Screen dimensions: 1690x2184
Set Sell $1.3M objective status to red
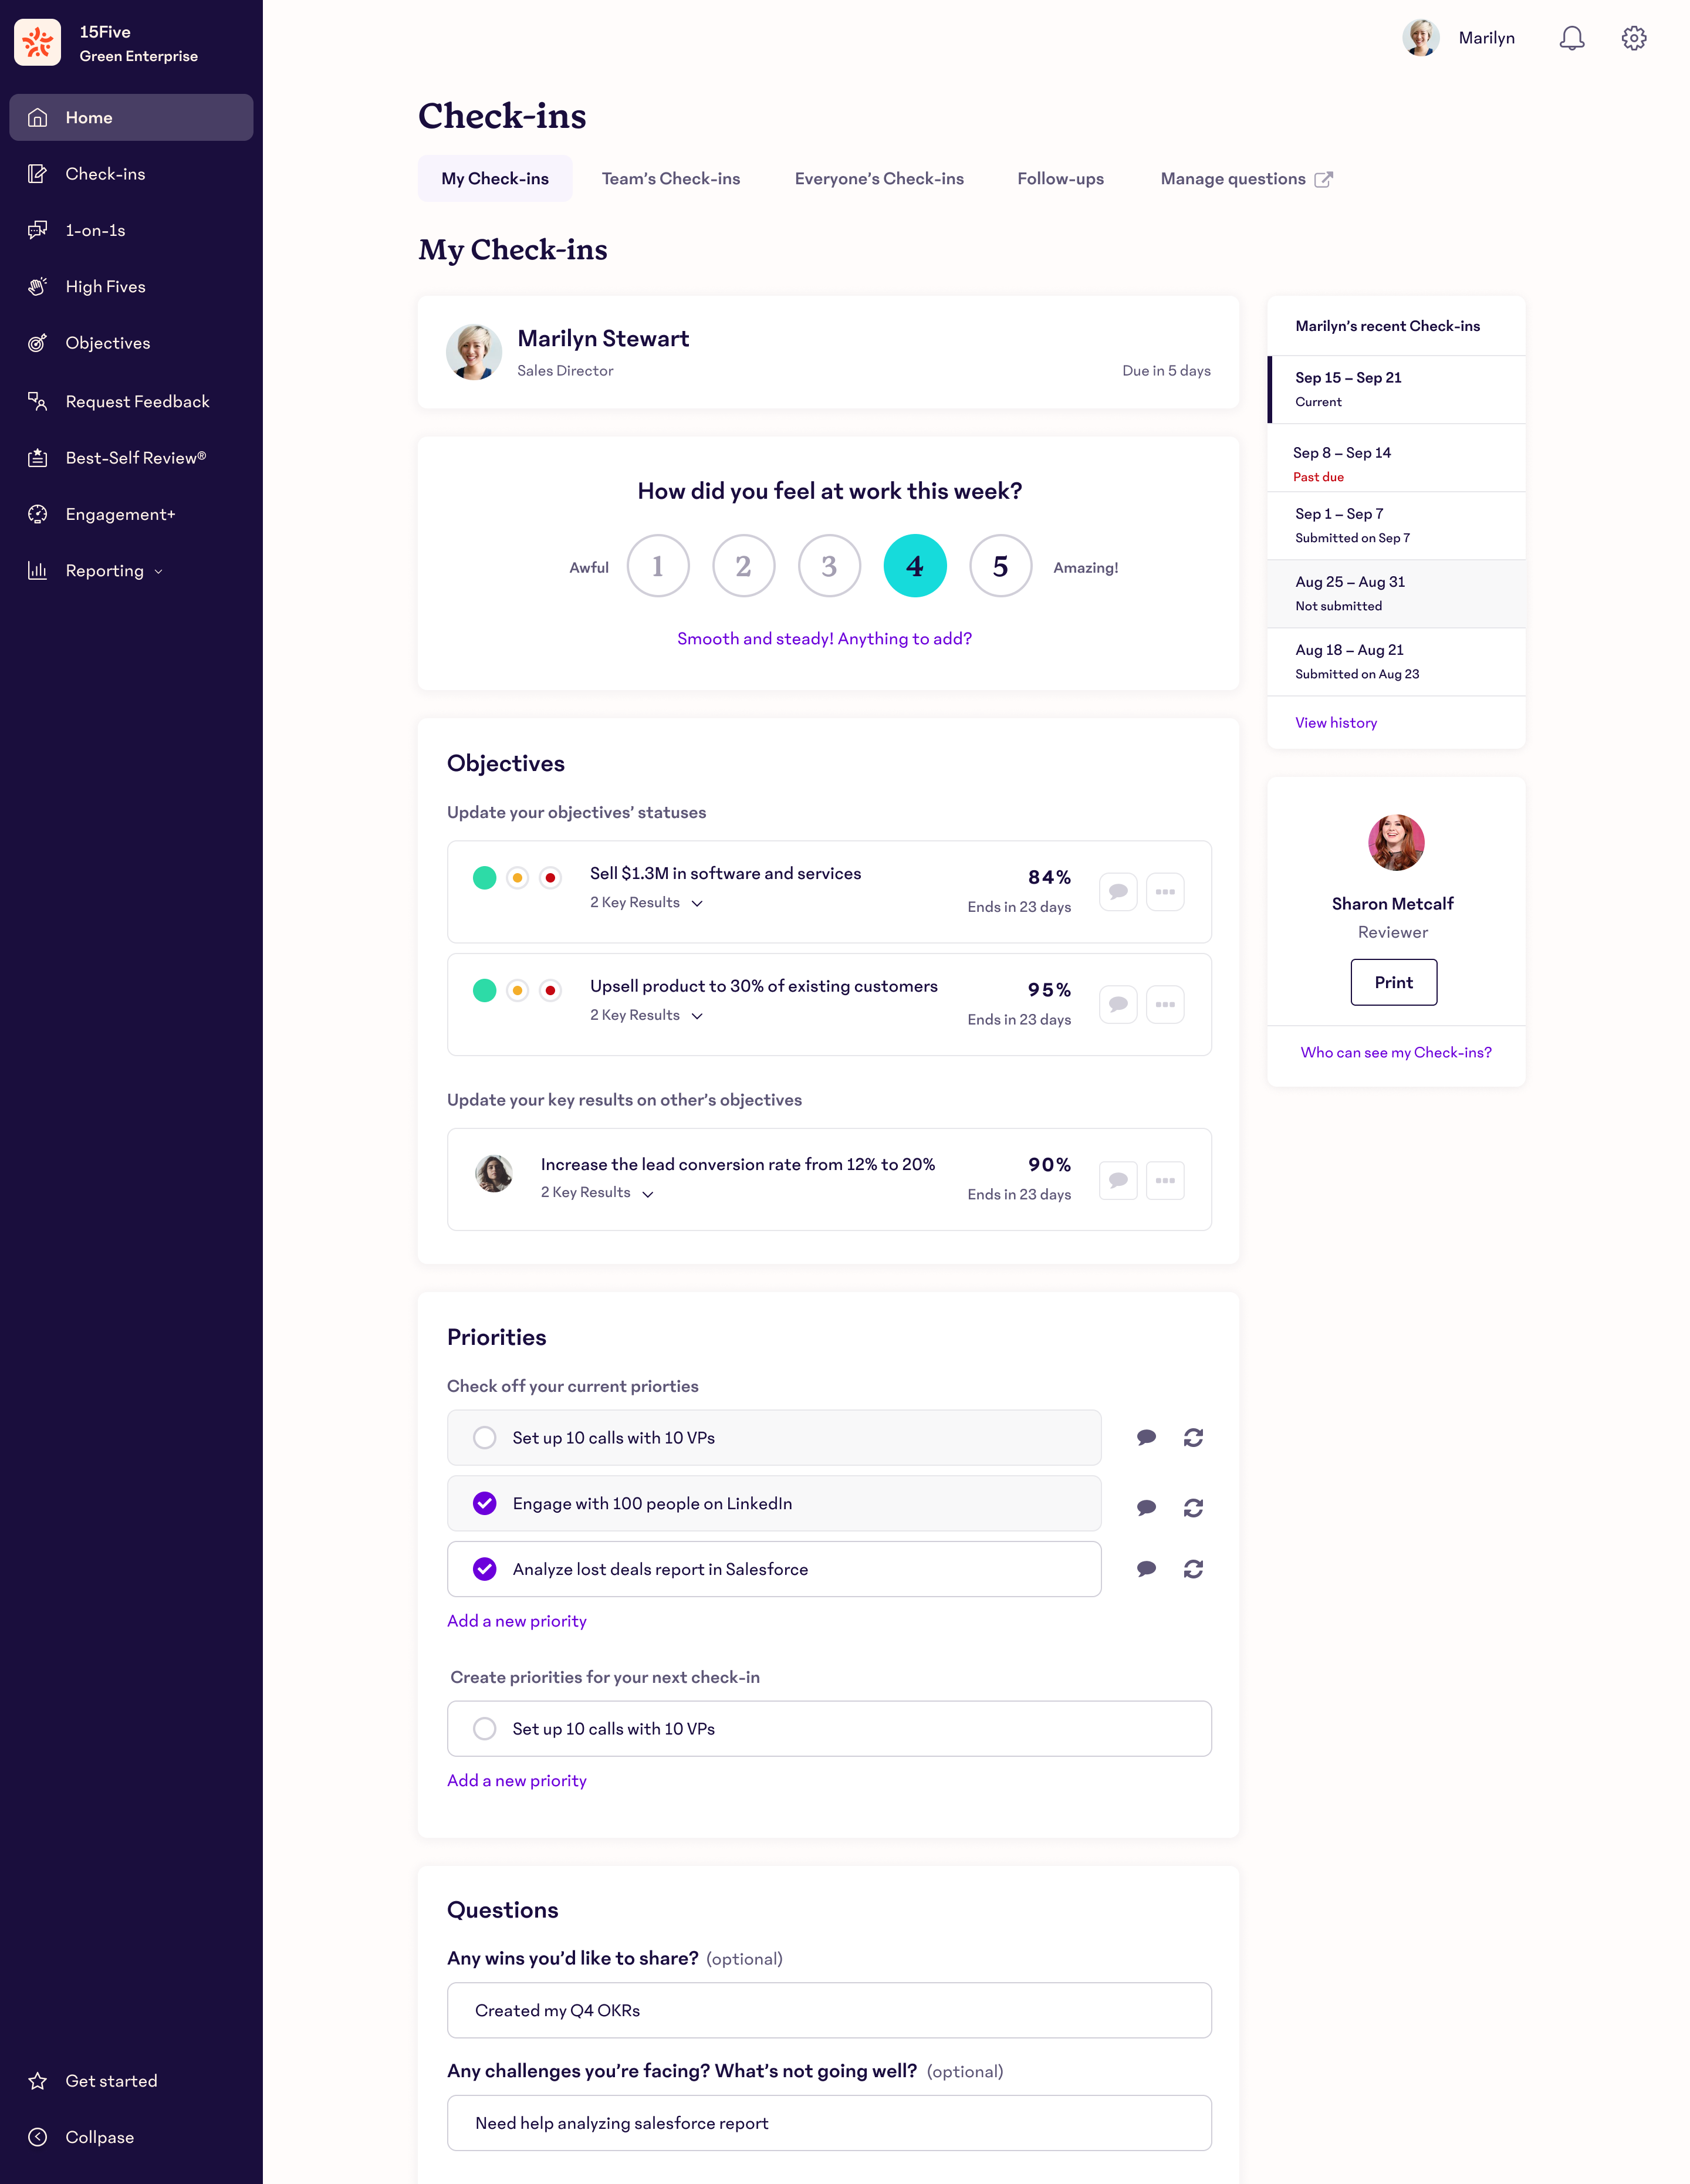point(550,878)
